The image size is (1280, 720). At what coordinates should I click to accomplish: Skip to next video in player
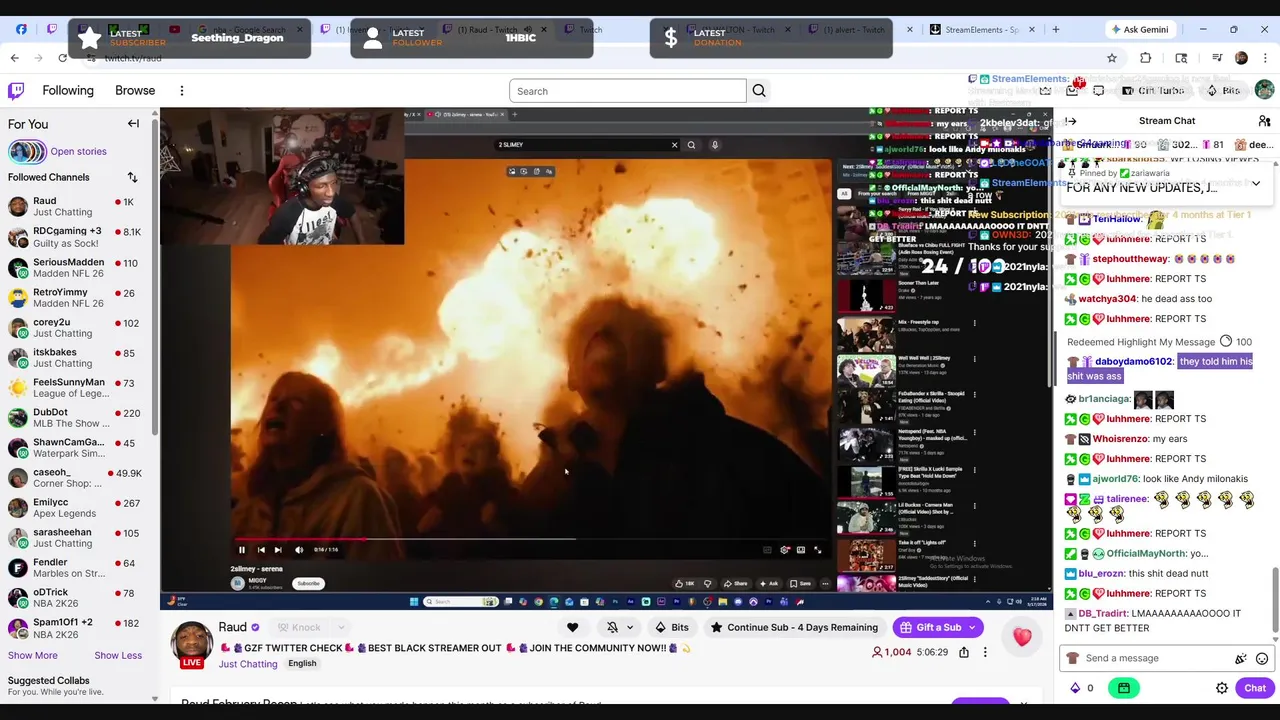pos(277,549)
